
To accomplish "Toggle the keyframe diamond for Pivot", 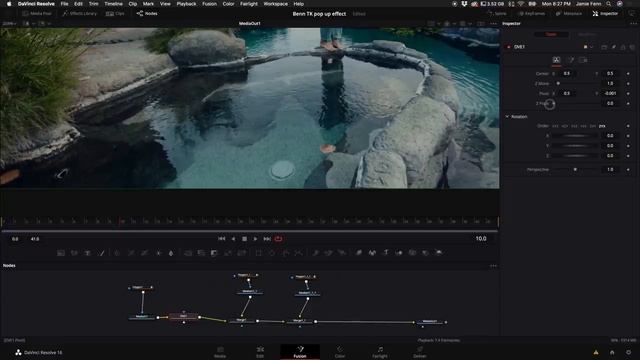I will click(x=628, y=93).
